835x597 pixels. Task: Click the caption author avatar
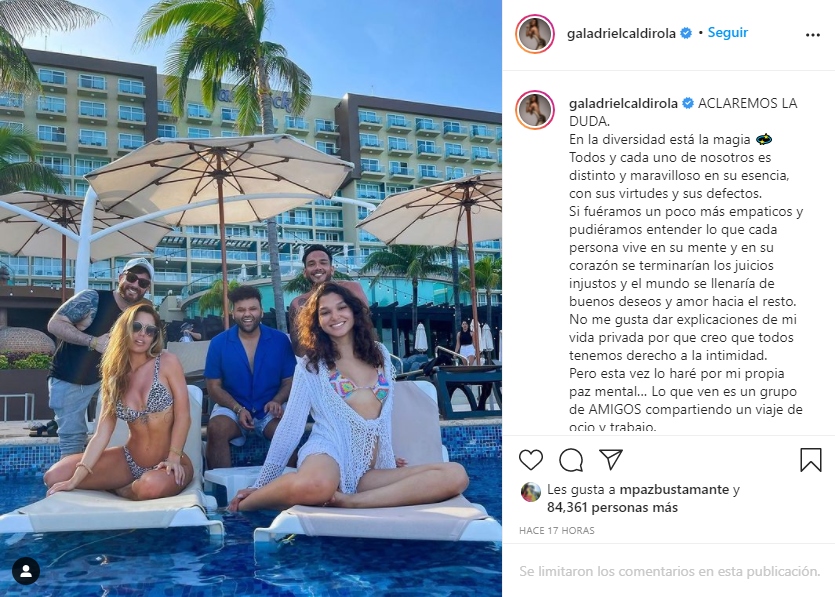coord(535,110)
